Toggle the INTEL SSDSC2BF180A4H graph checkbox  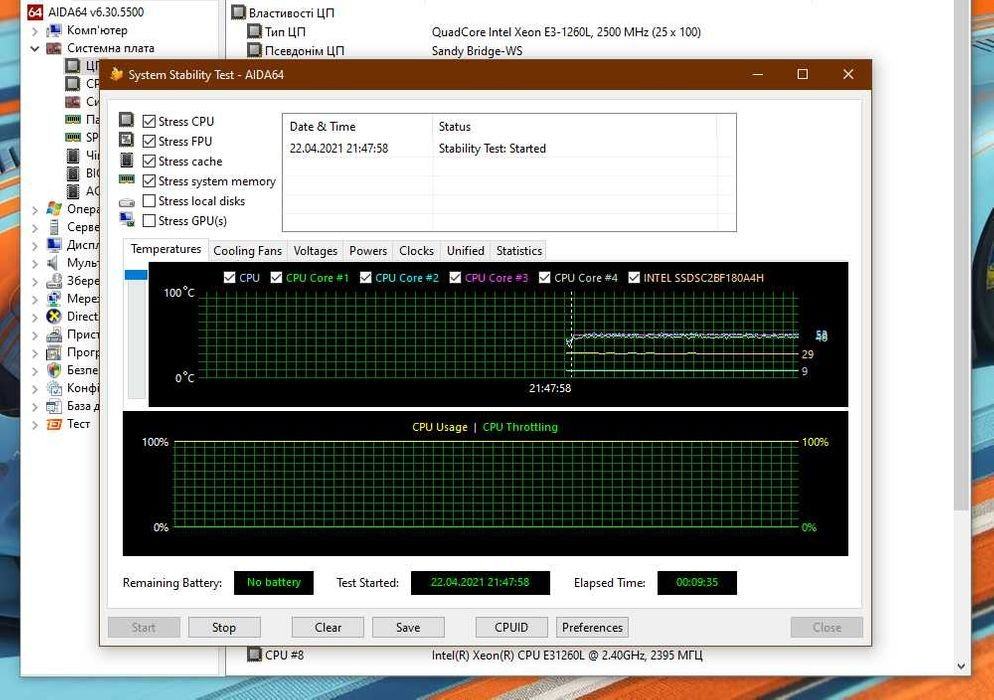pyautogui.click(x=634, y=277)
